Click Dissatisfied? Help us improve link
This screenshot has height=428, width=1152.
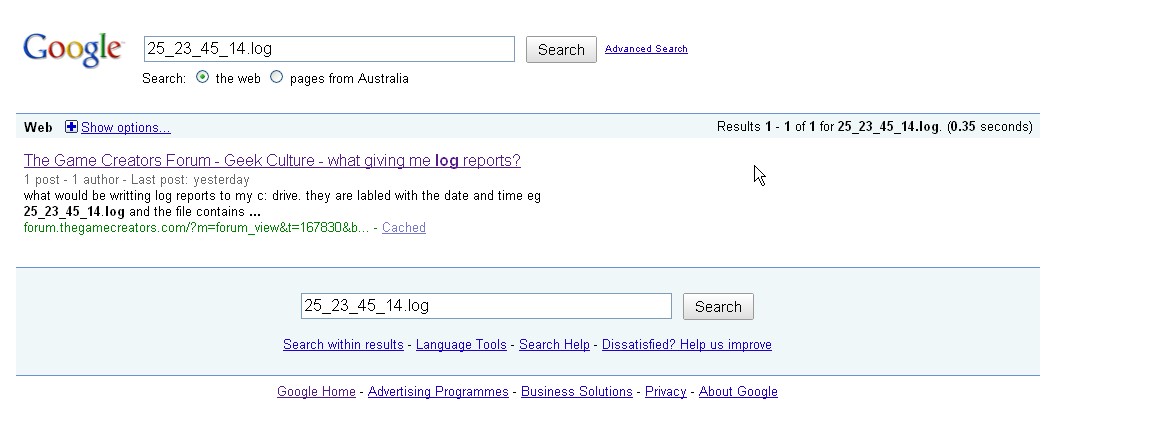(x=686, y=345)
